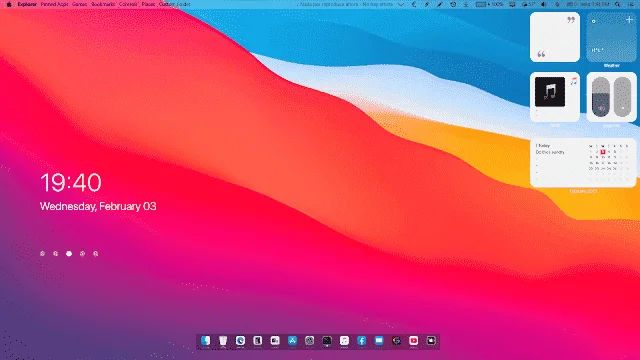Open the Controls menu
Screen dimensions: 640x360
click(128, 4)
